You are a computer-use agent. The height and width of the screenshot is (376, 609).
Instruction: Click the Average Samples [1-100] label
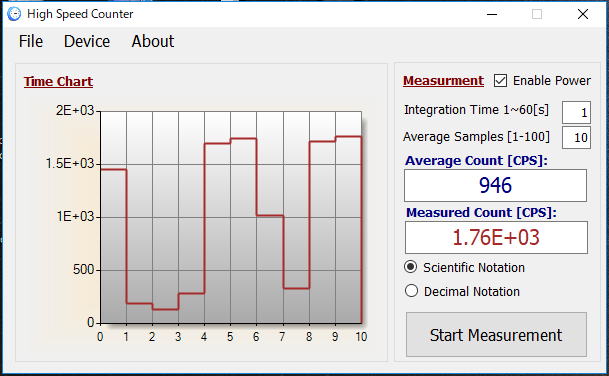click(476, 137)
